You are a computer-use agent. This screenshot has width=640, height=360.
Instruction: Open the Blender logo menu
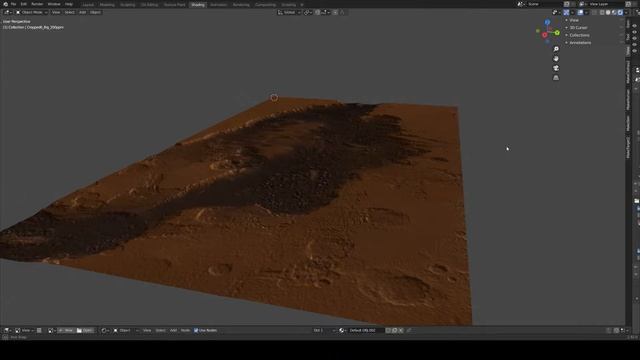(x=5, y=4)
